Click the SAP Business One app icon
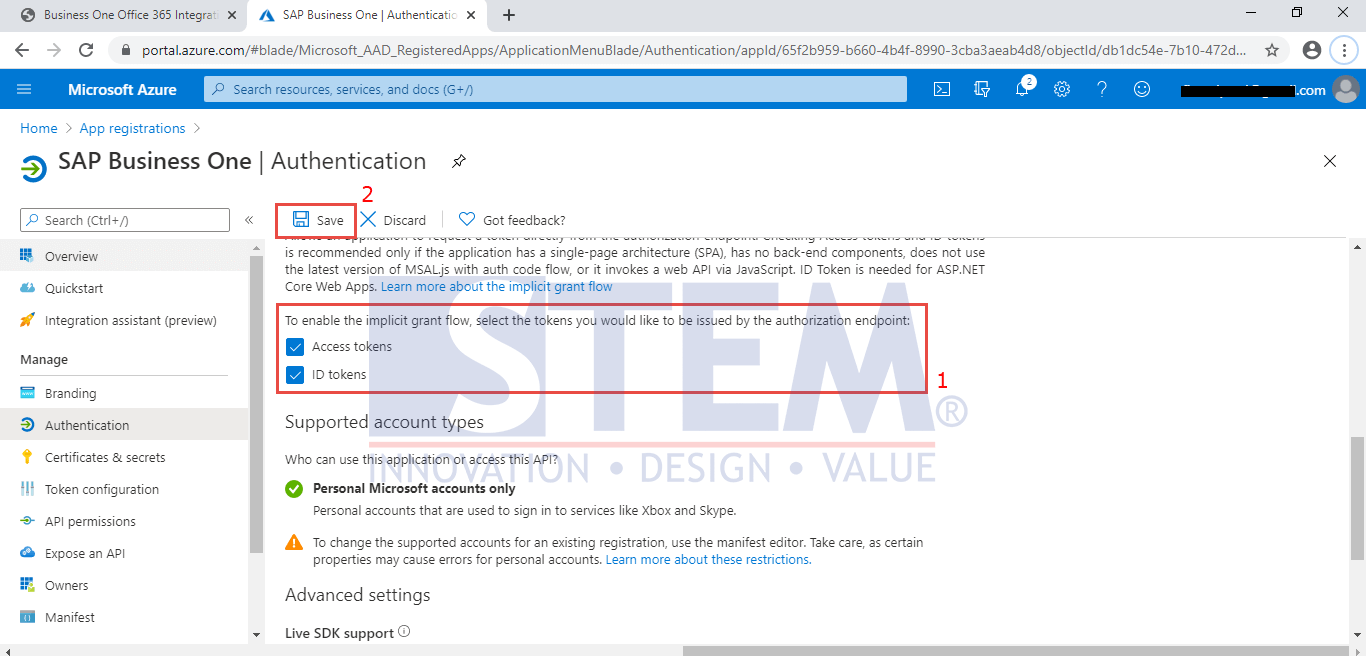This screenshot has height=656, width=1366. pyautogui.click(x=33, y=168)
